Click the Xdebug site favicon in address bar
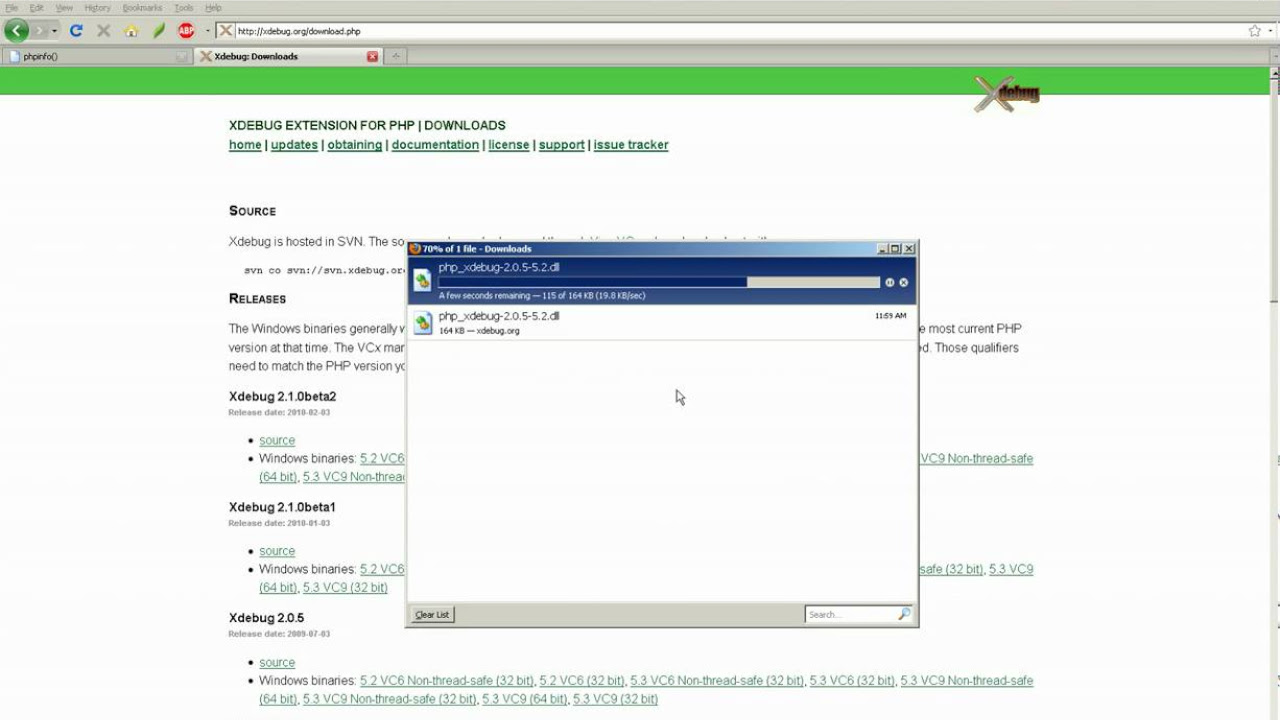Image resolution: width=1280 pixels, height=720 pixels. coord(226,31)
